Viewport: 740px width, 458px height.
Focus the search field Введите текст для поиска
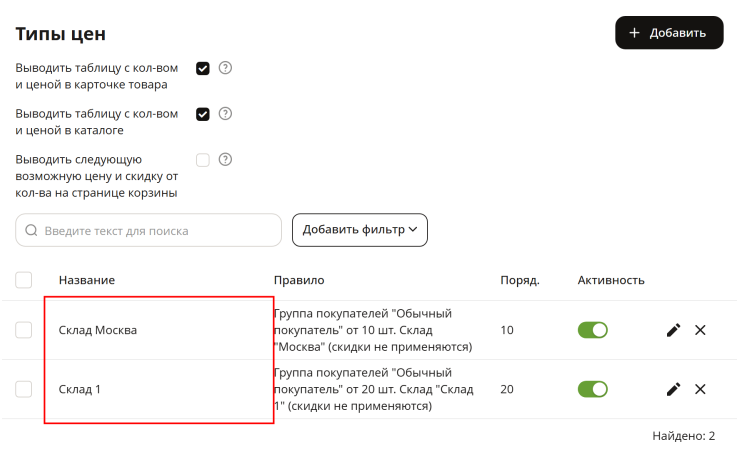click(148, 230)
